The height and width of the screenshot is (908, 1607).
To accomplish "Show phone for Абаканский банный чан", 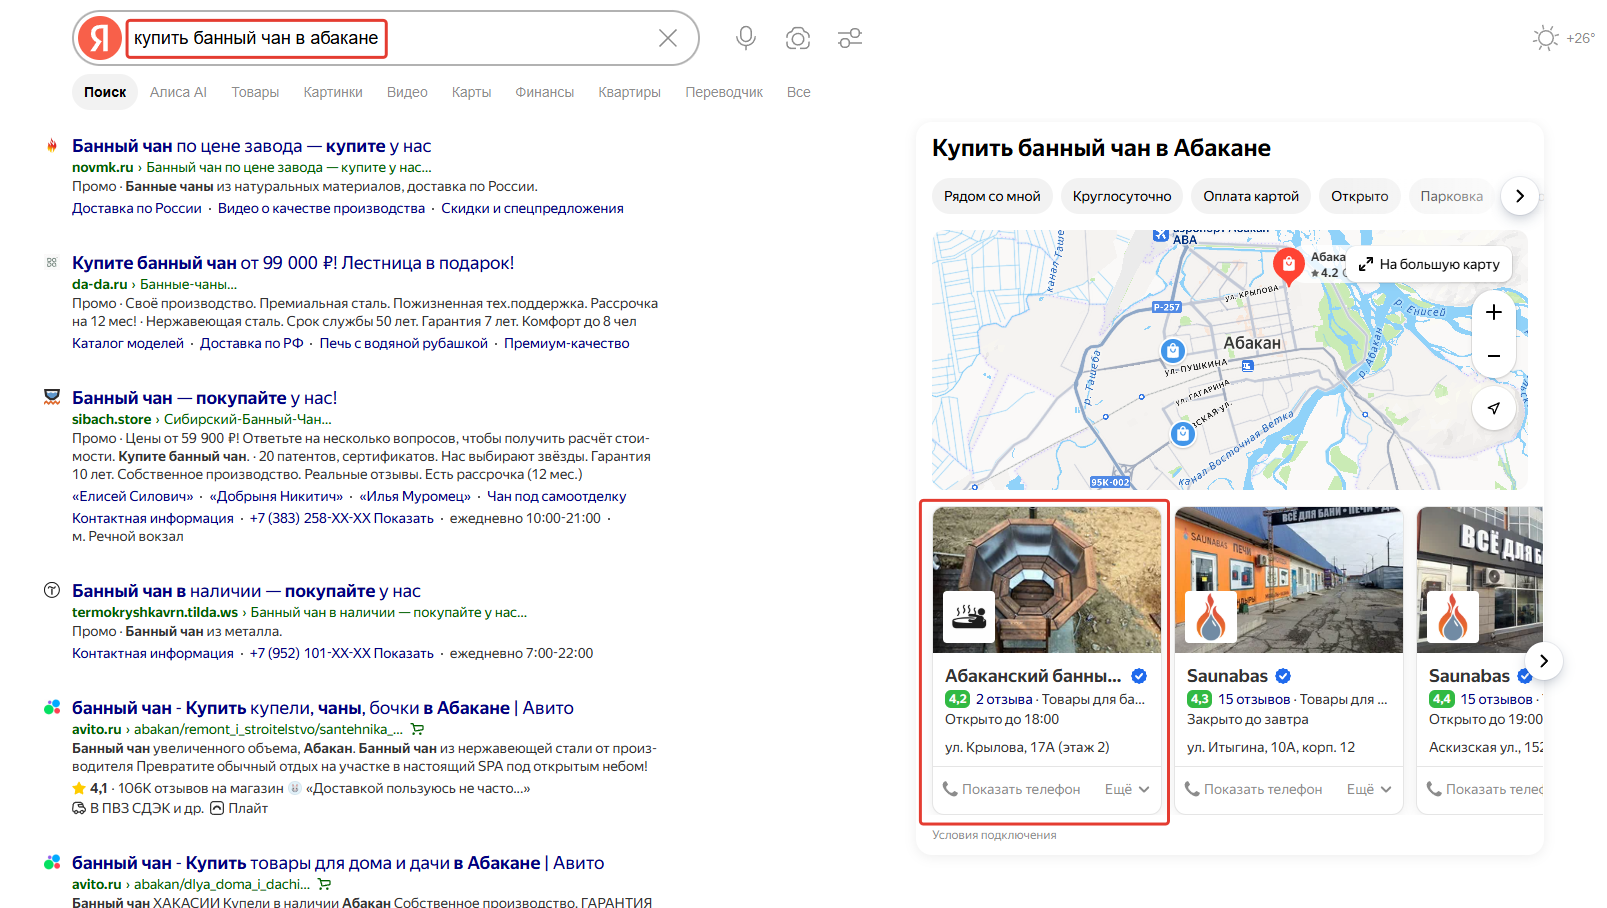I will pos(1012,789).
